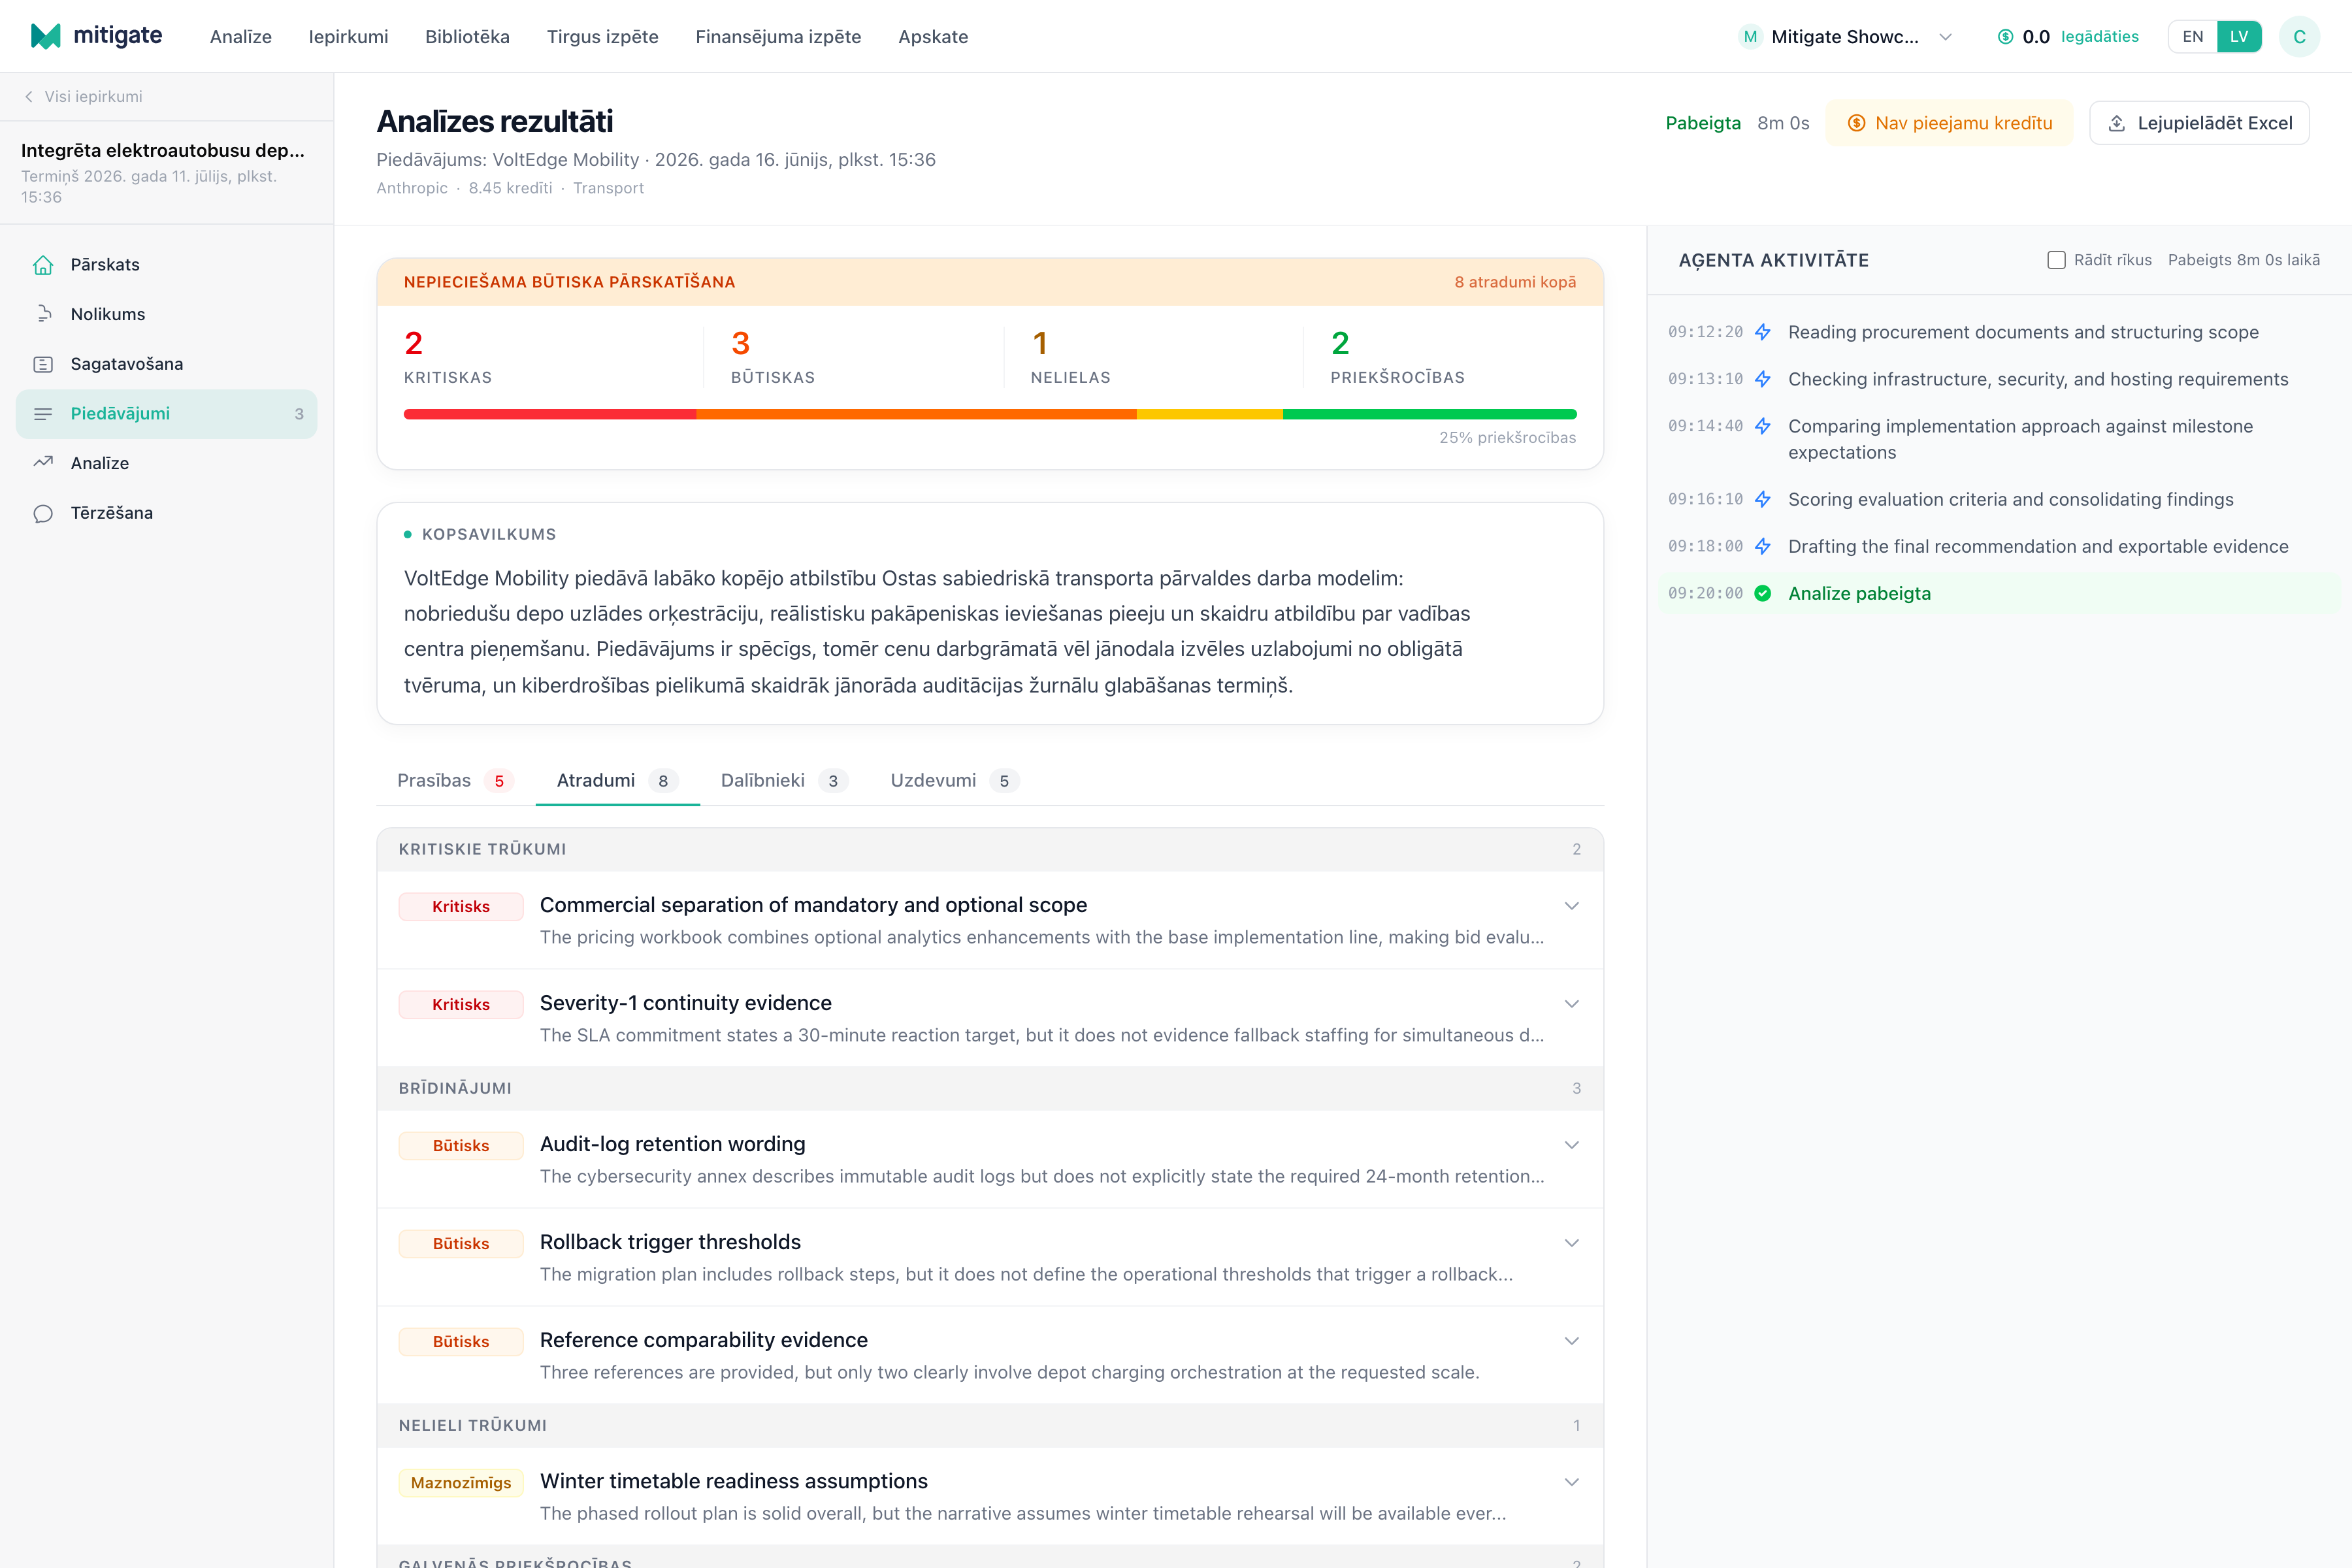Select the Piedāvājumi list icon
Screen dimensions: 2352x1568
tap(43, 414)
